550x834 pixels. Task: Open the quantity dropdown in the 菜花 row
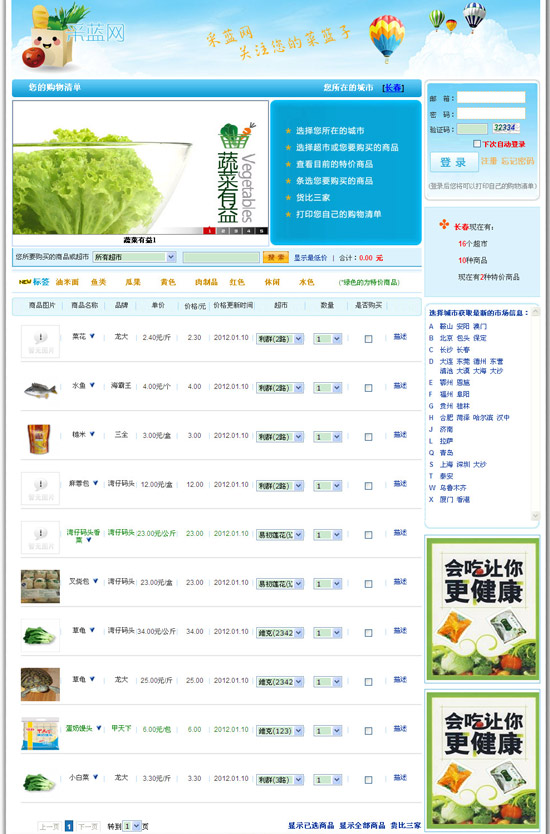coord(327,339)
